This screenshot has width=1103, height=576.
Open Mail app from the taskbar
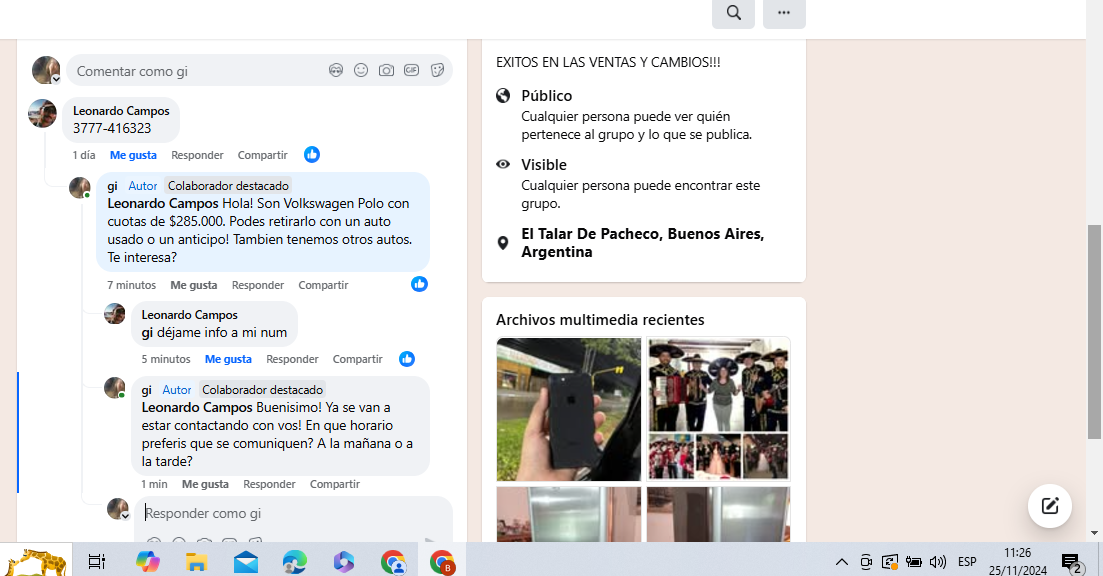tap(246, 561)
